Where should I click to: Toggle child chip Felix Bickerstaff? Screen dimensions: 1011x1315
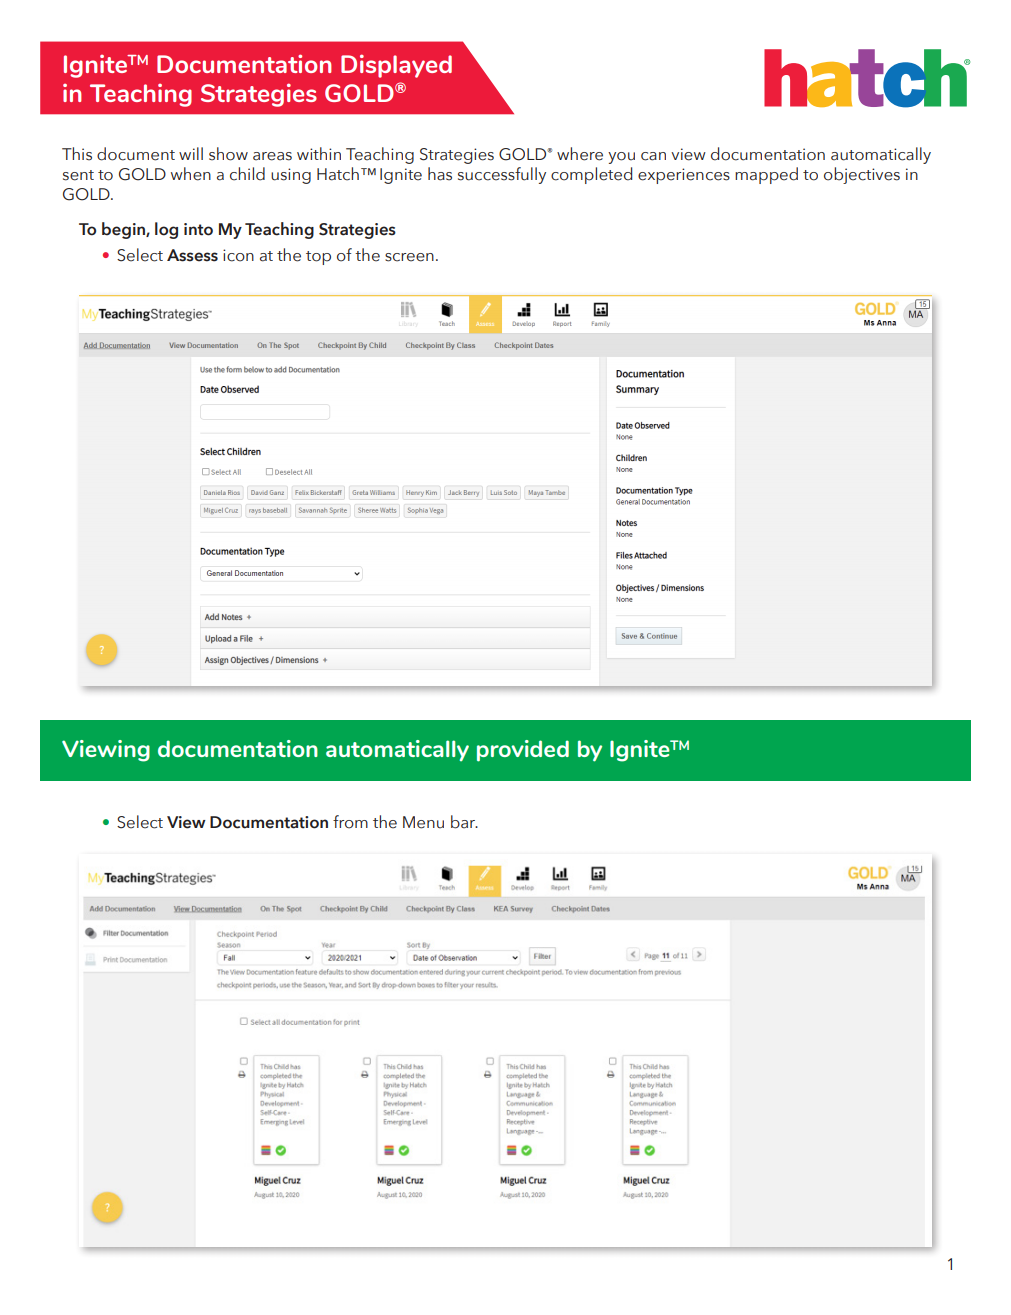click(318, 493)
